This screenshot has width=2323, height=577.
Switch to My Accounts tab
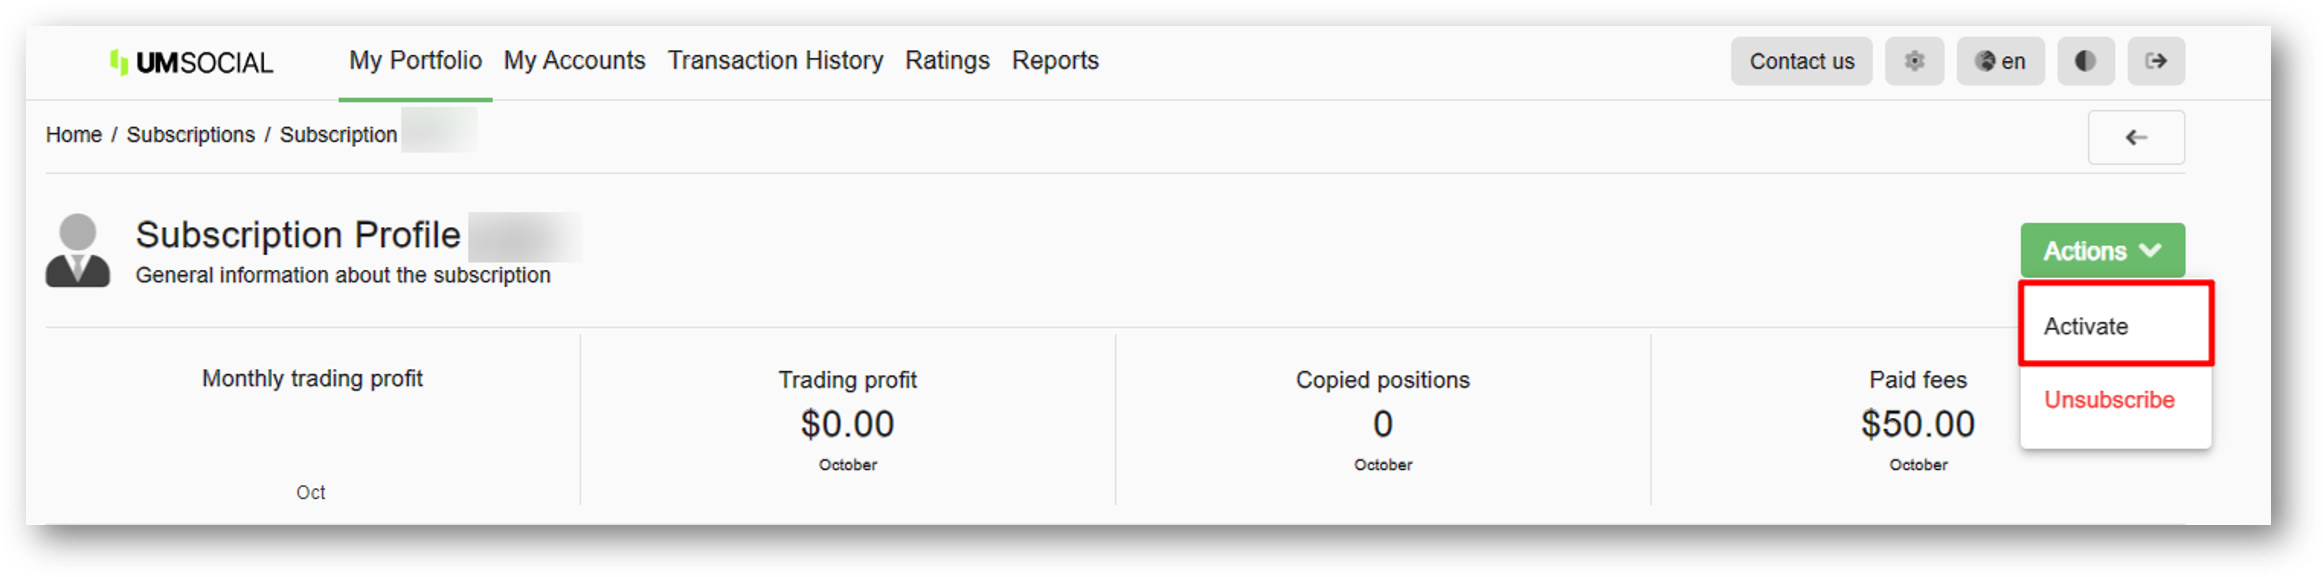tap(574, 61)
